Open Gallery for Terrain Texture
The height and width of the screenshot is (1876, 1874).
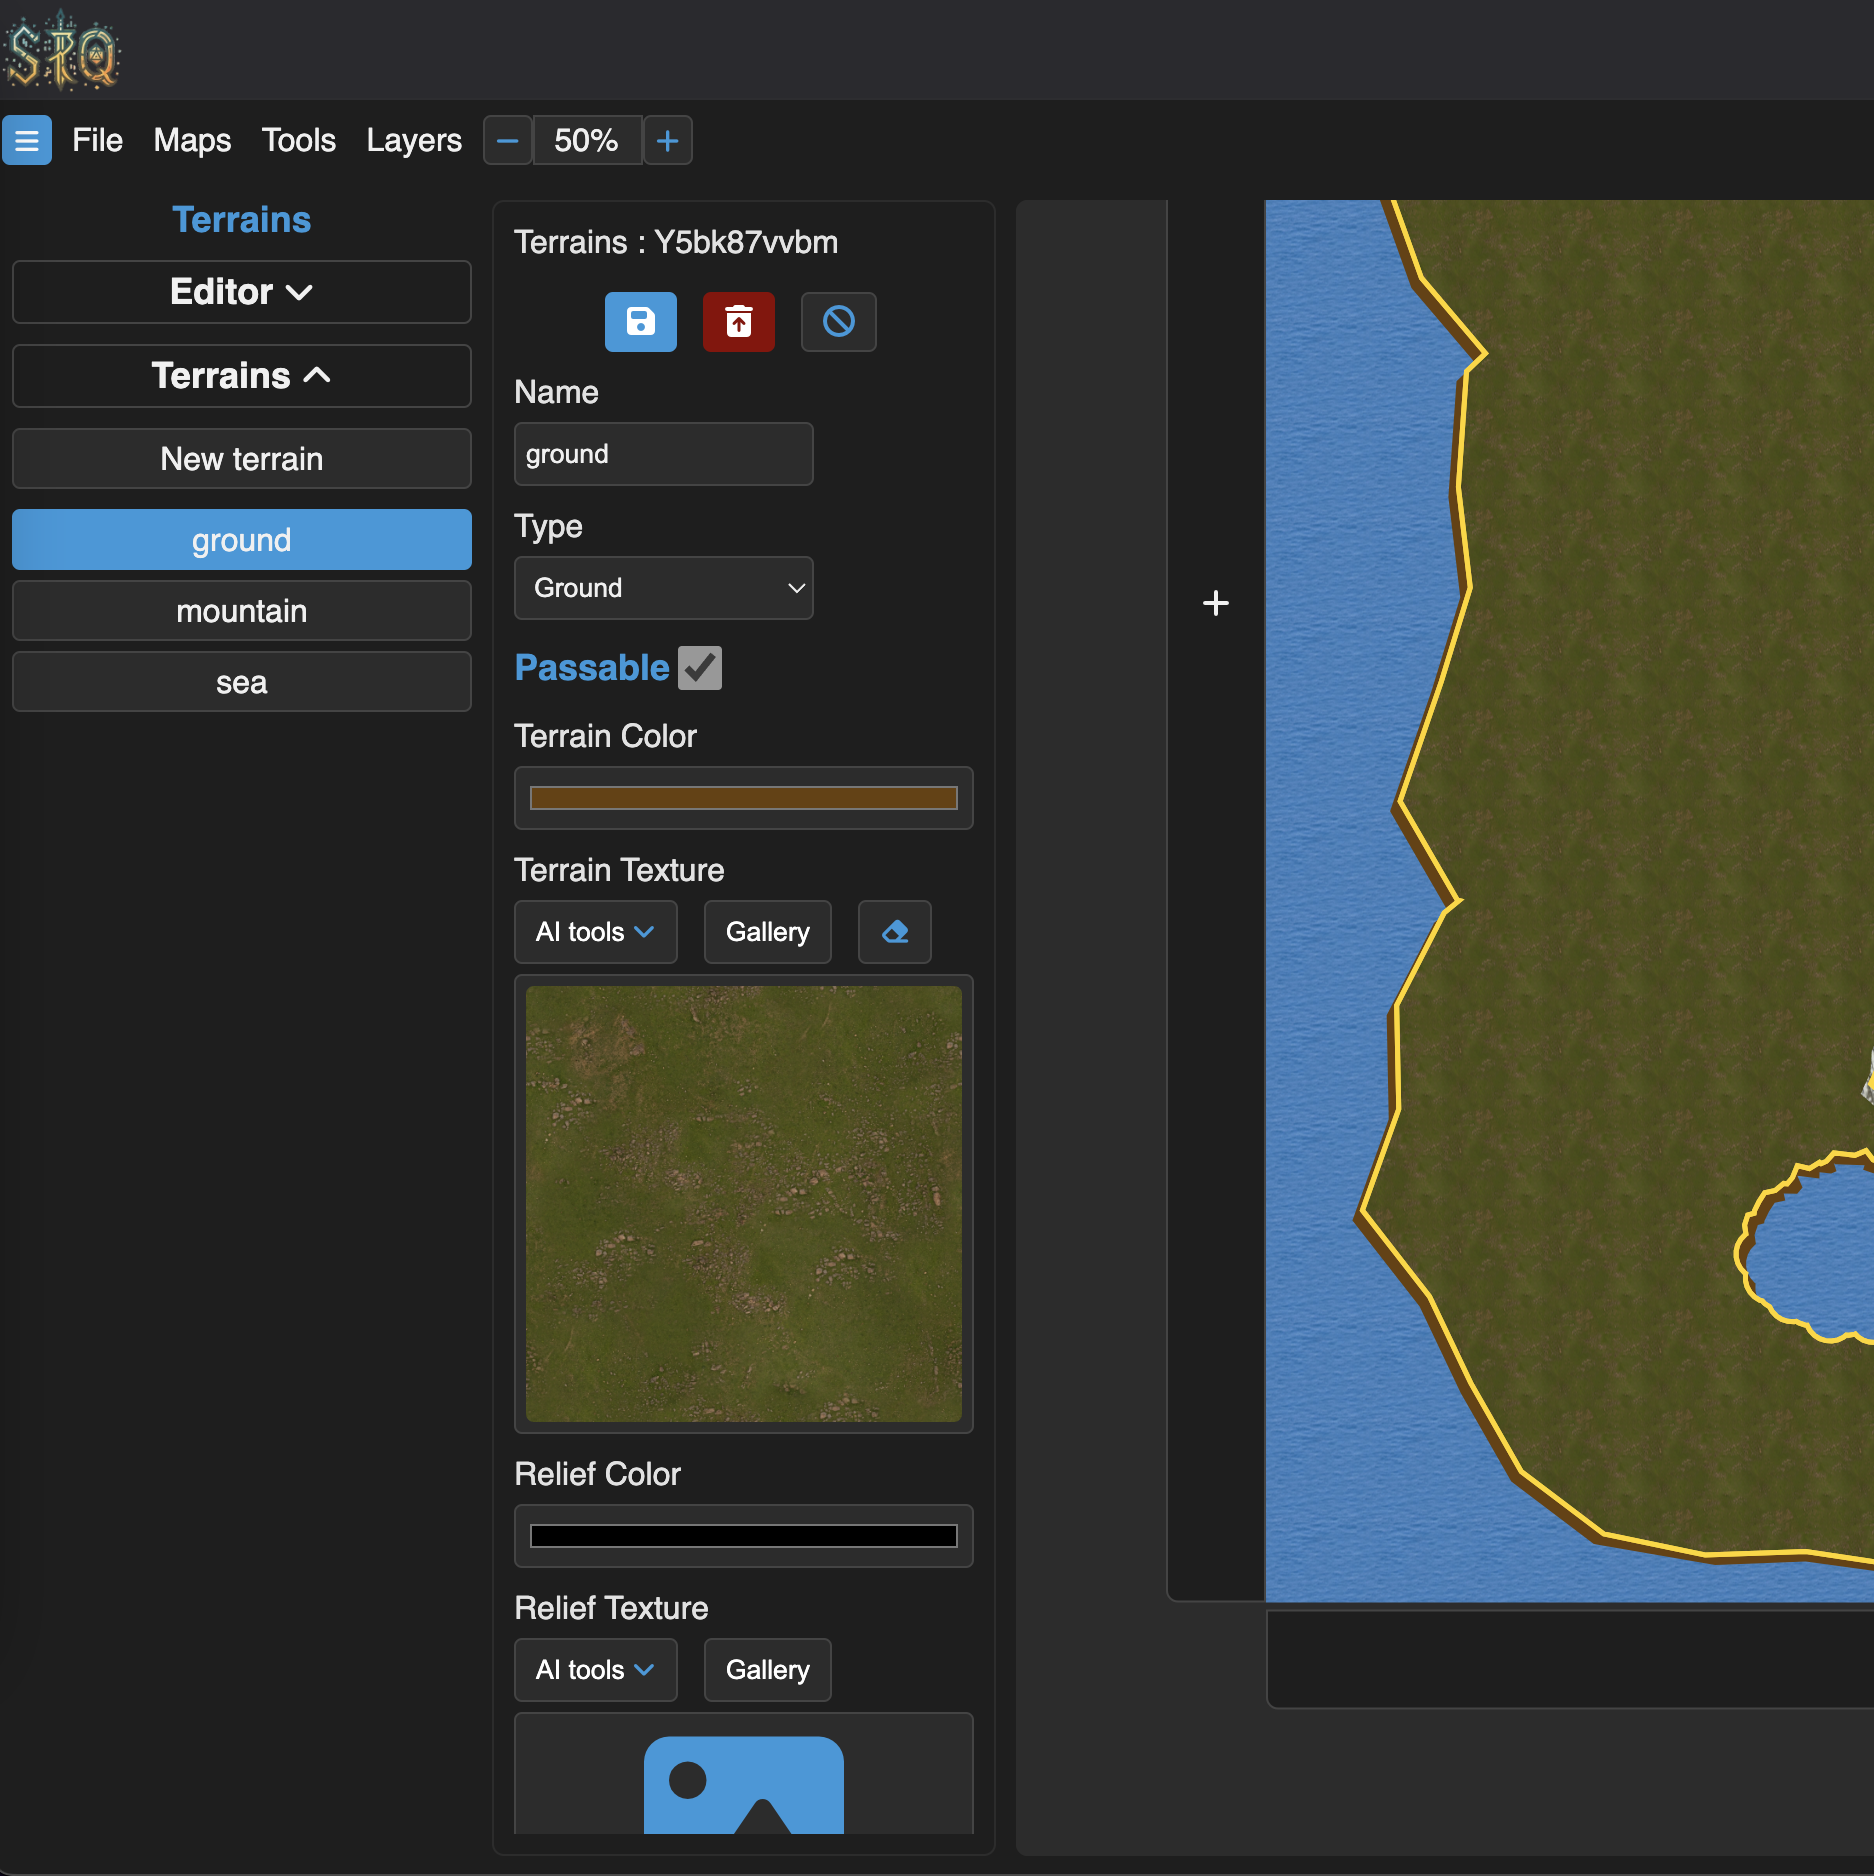click(x=767, y=932)
